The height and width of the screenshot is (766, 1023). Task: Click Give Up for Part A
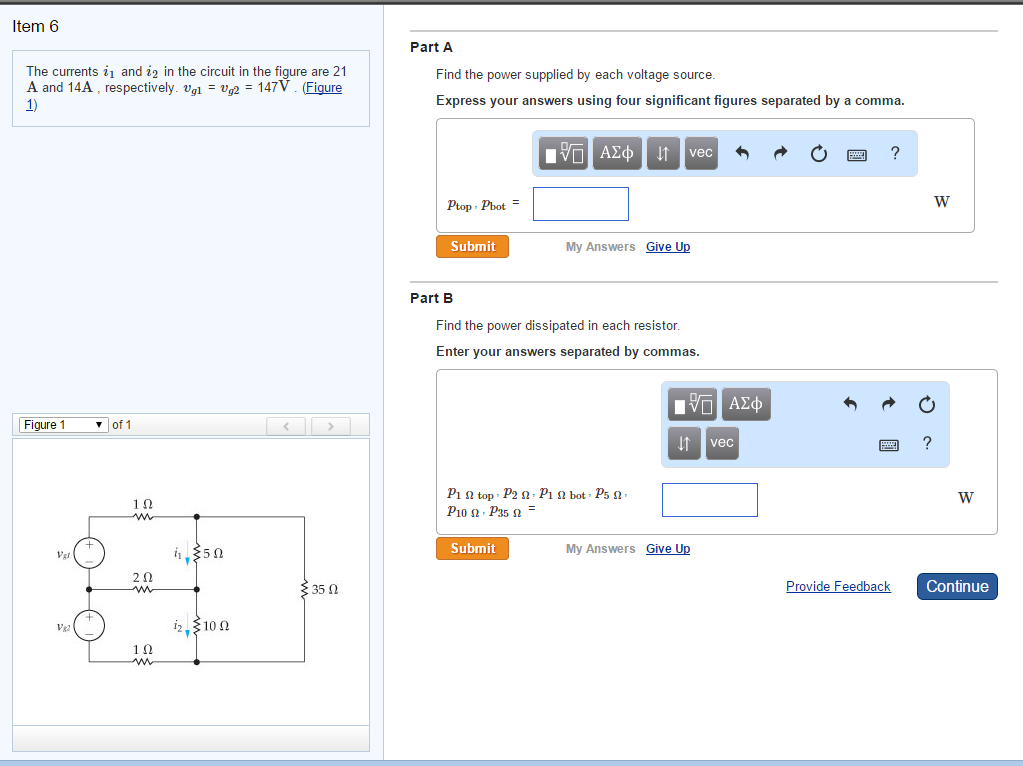tap(667, 246)
